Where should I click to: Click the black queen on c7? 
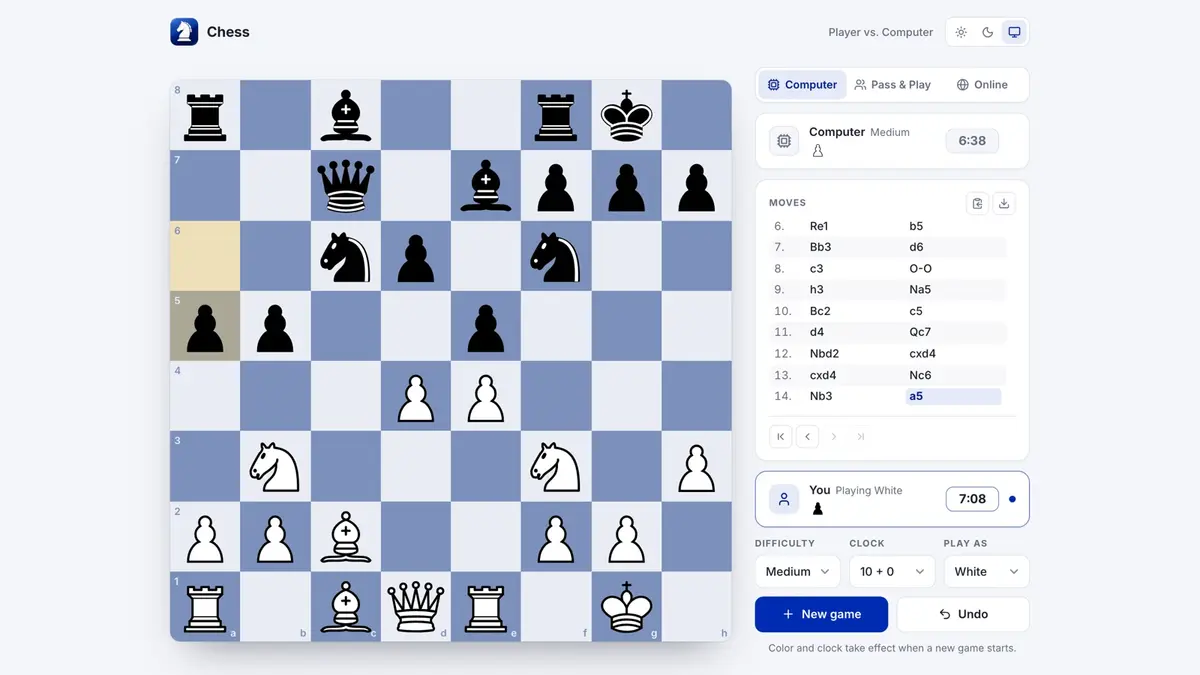(x=346, y=186)
